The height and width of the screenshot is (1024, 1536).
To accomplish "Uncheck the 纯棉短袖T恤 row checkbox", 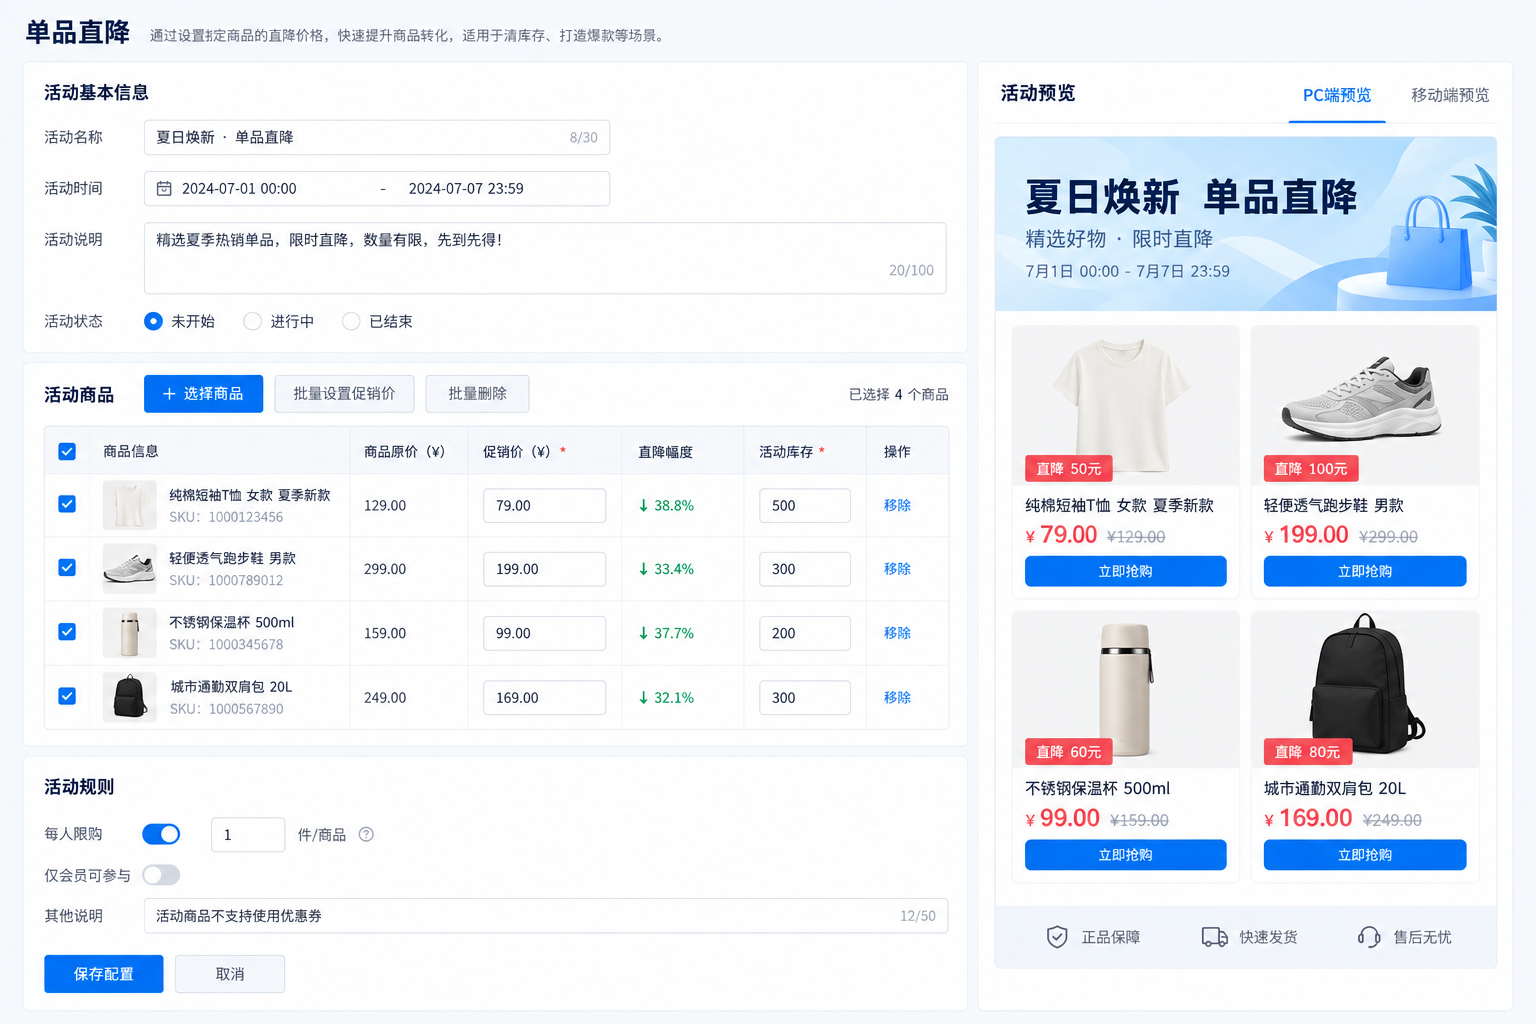I will click(x=67, y=504).
